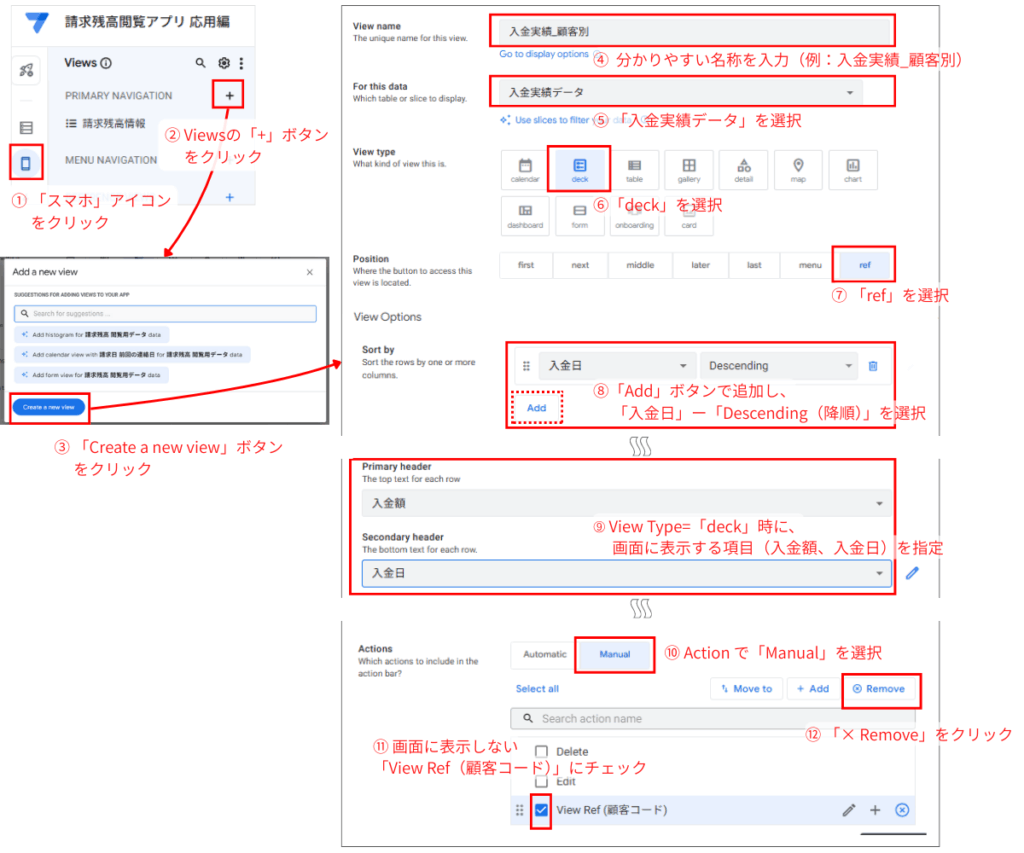Screen dimensions: 1024x853
Task: Select the form view type icon
Action: point(579,212)
